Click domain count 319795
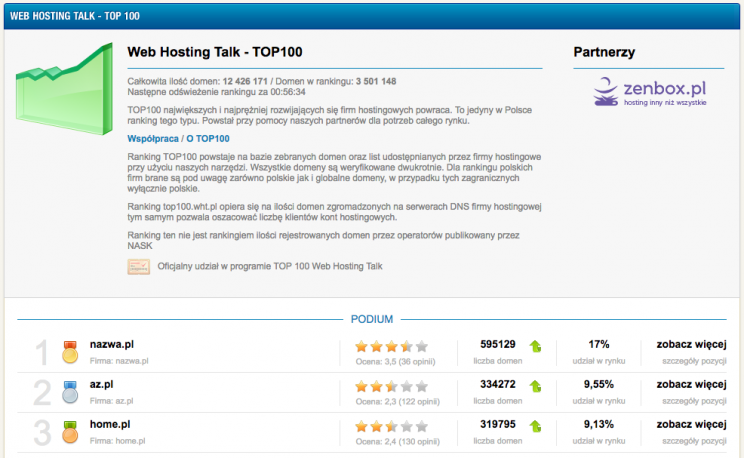This screenshot has width=744, height=458. coord(498,424)
